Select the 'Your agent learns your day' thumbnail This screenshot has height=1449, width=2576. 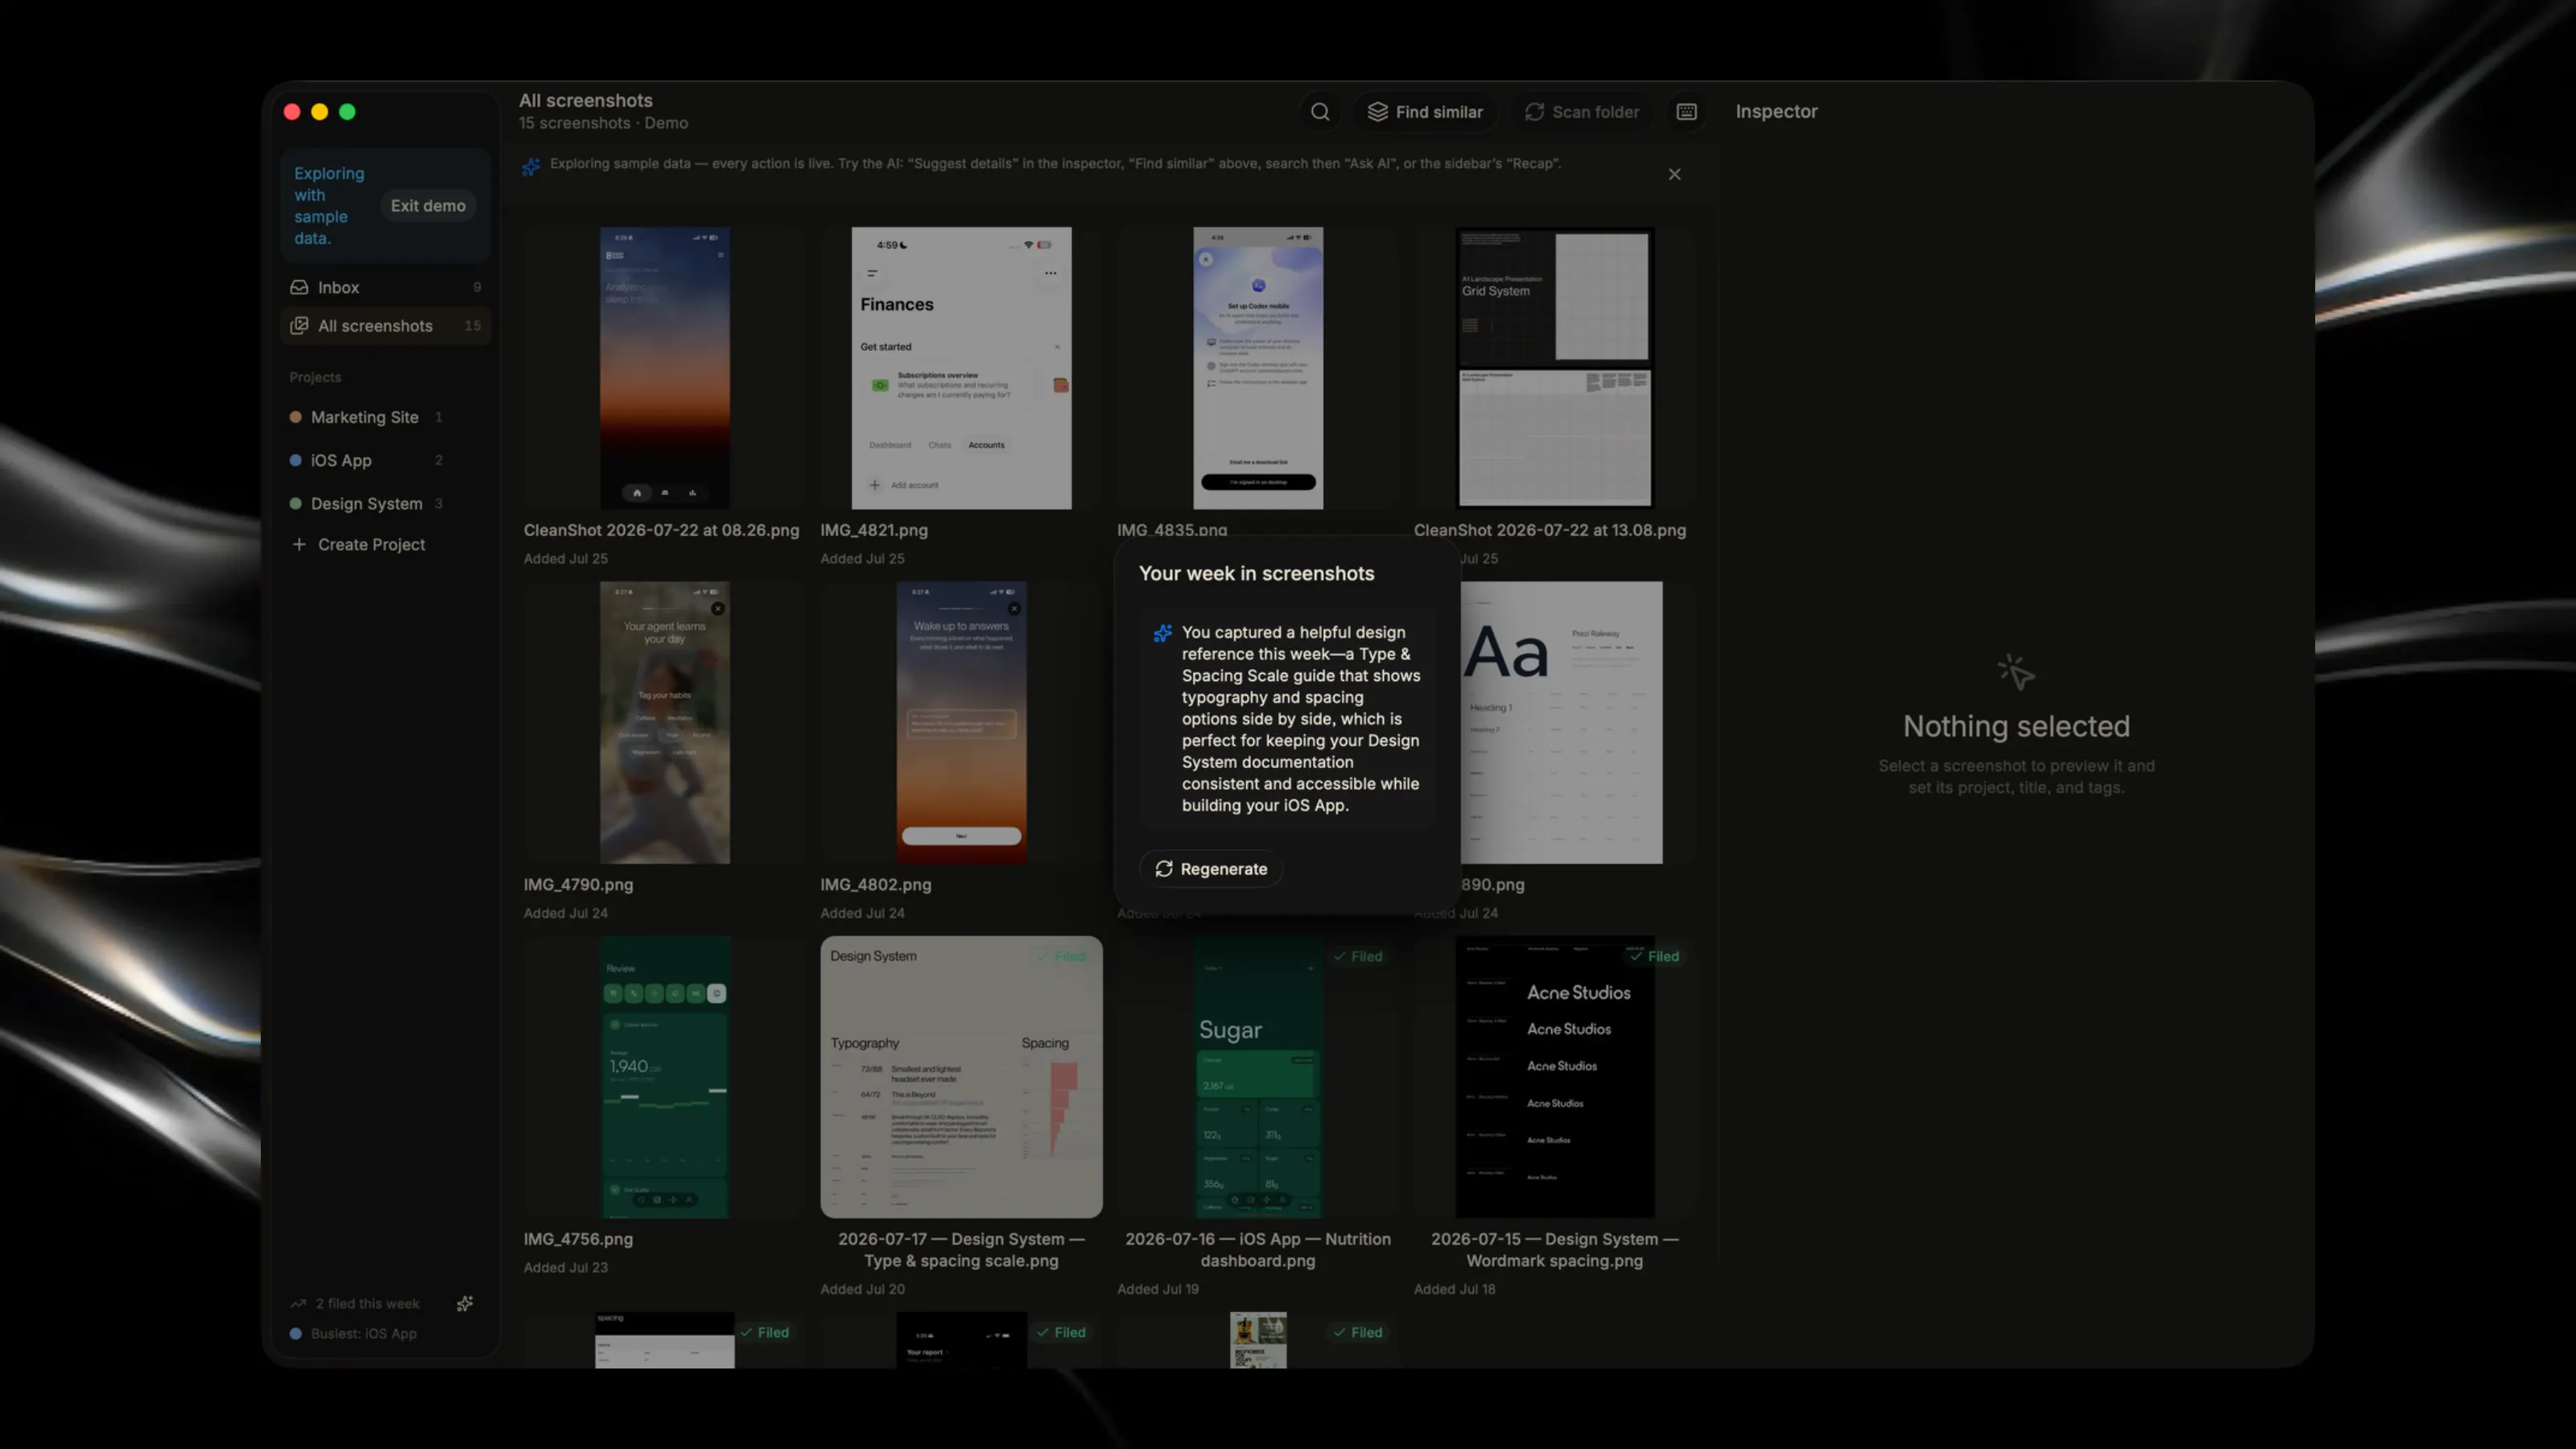point(664,722)
